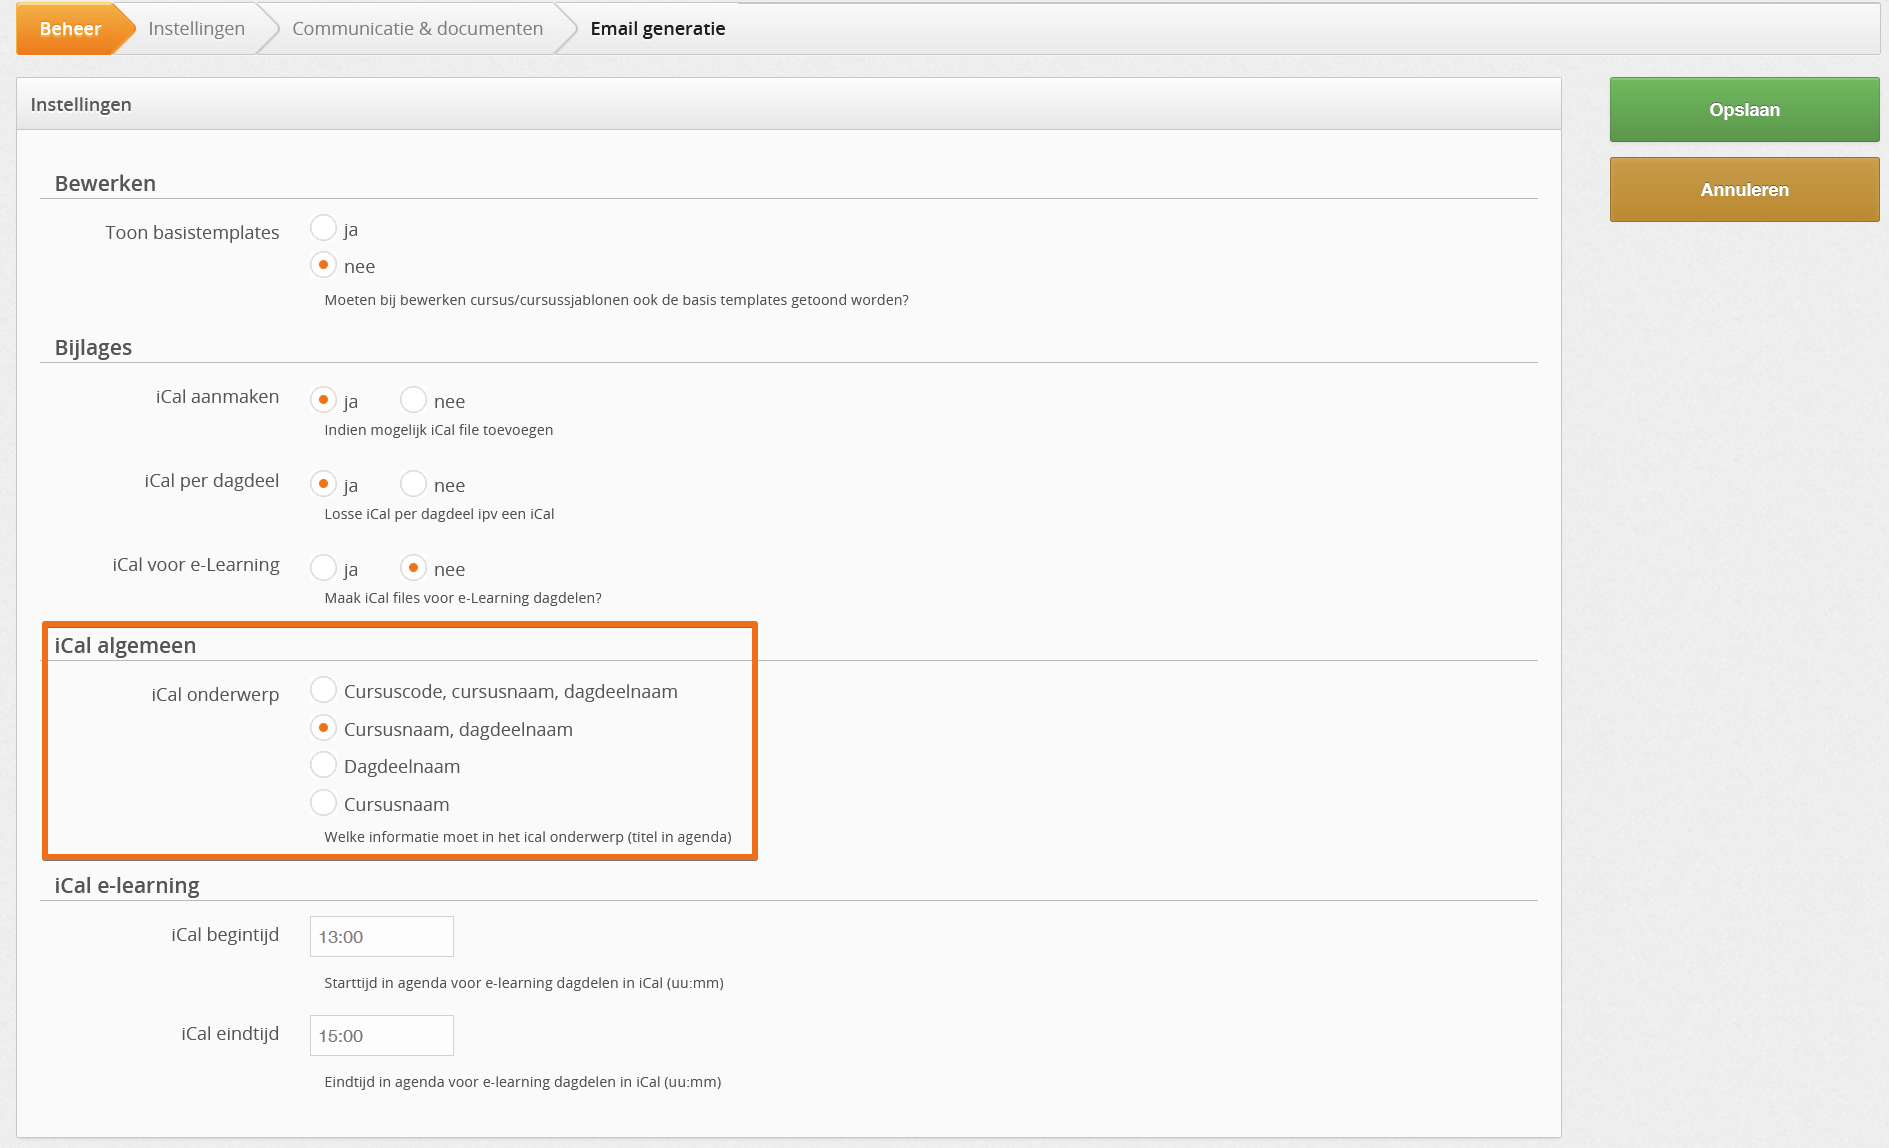1889x1148 pixels.
Task: Click the Instellingen panel header
Action: (x=789, y=104)
